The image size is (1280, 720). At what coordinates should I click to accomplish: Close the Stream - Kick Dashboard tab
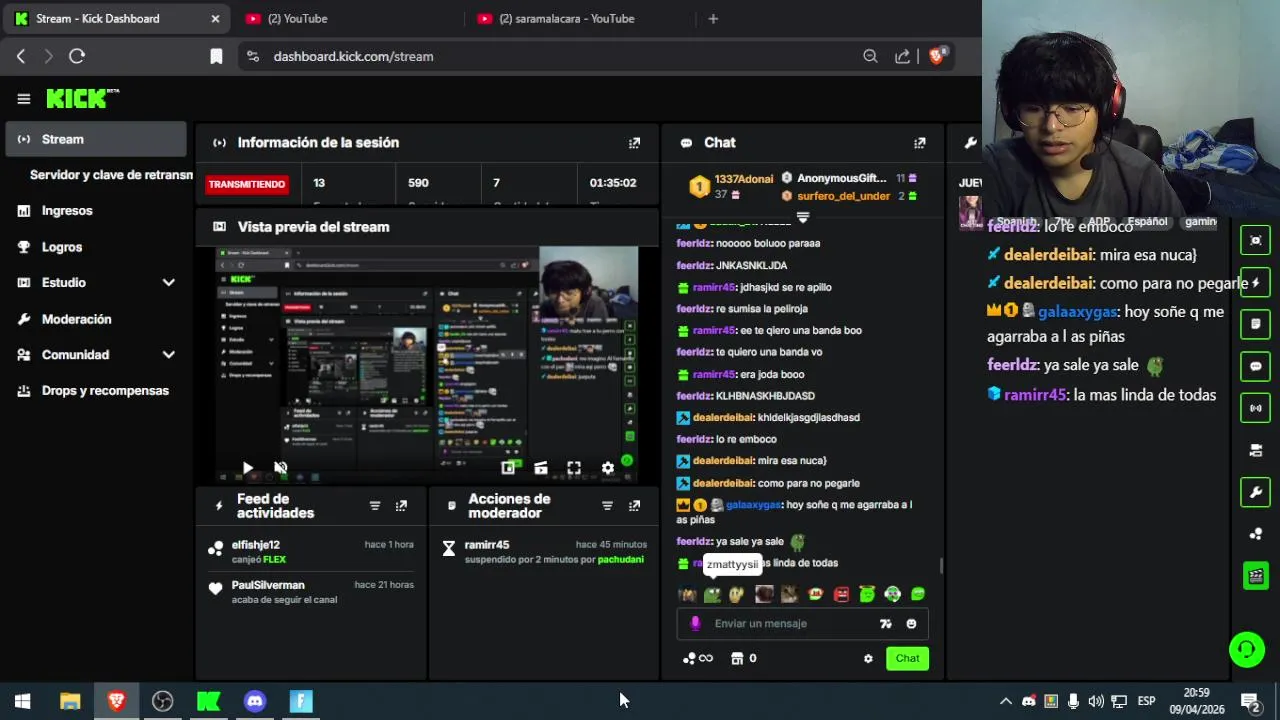(215, 18)
